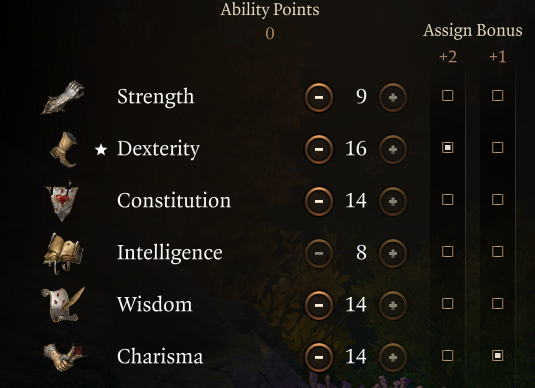
Task: Decrease Wisdom with the minus button
Action: pos(319,305)
